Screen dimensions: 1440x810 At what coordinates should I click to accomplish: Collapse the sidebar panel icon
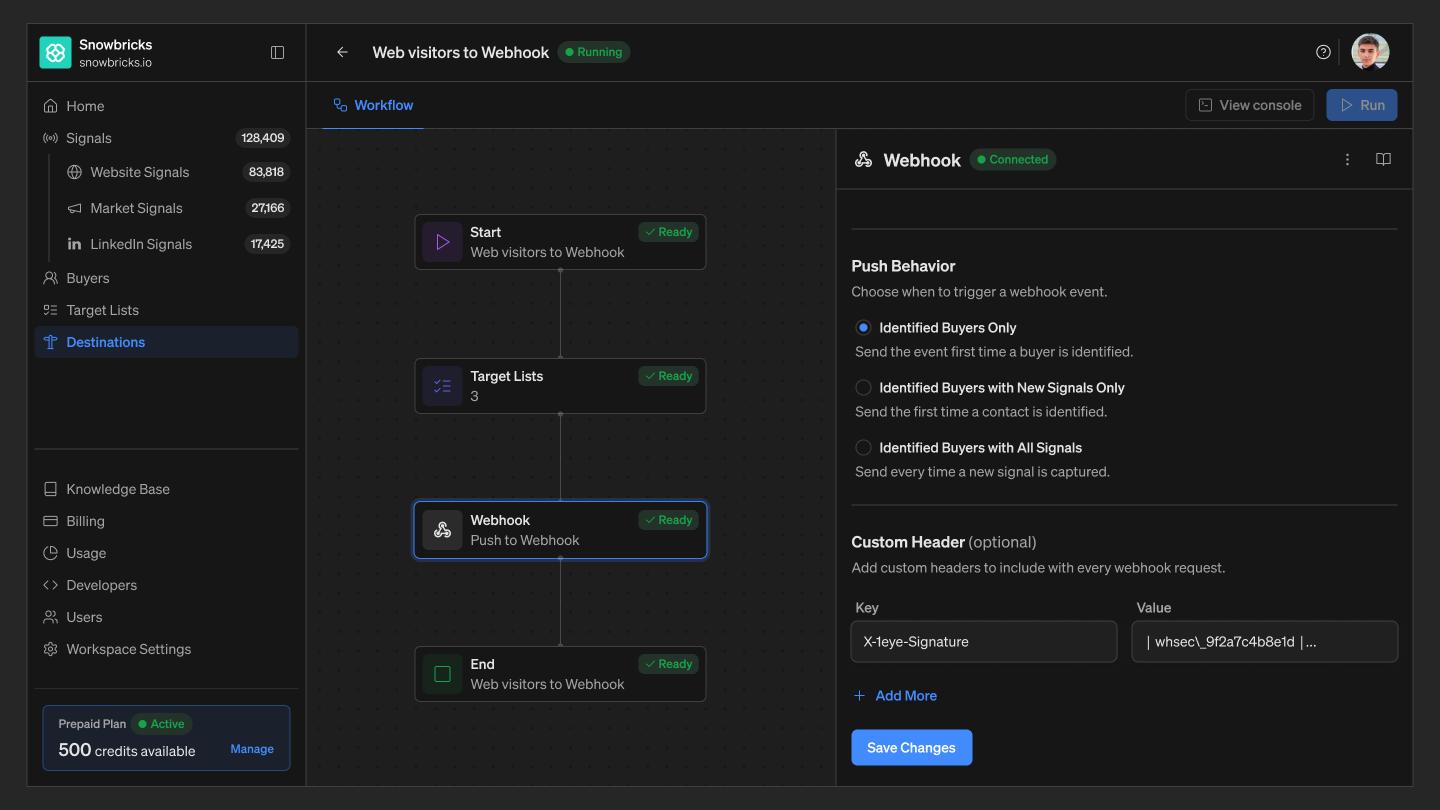pos(278,52)
